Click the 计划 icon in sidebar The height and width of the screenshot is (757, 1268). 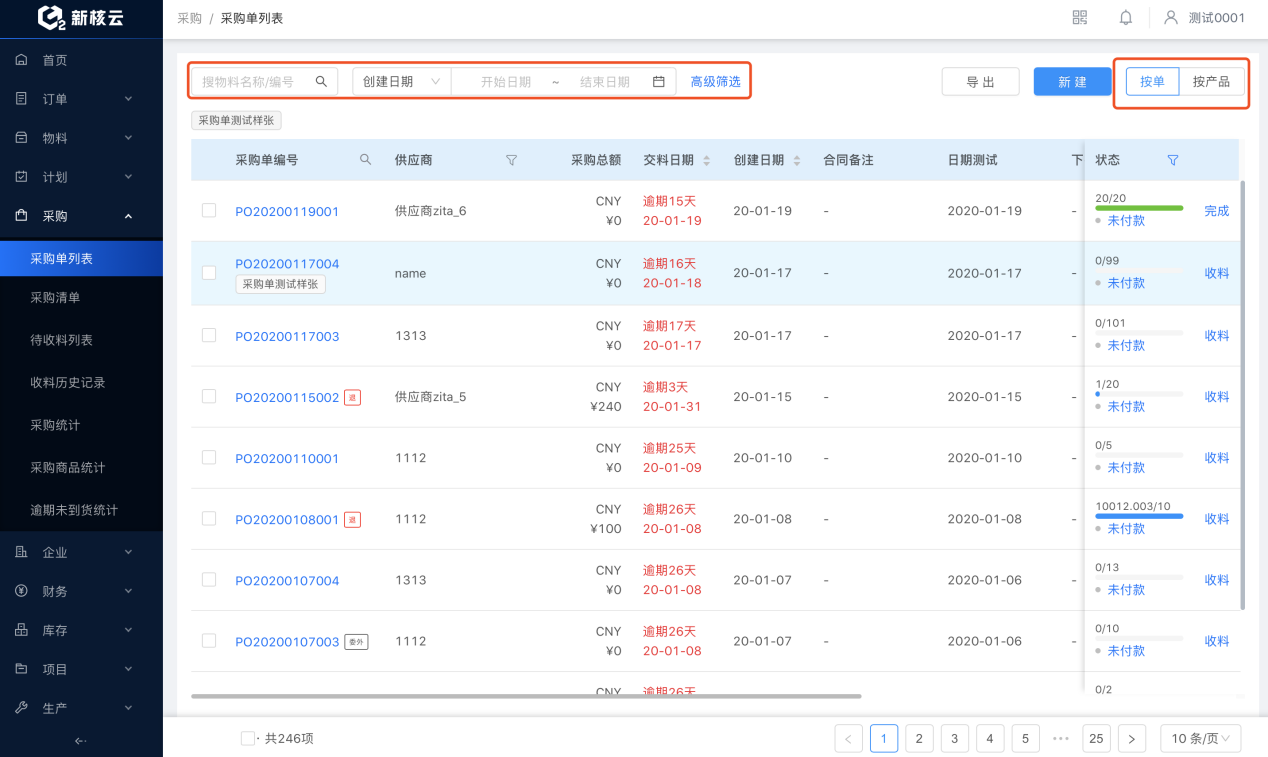[22, 177]
